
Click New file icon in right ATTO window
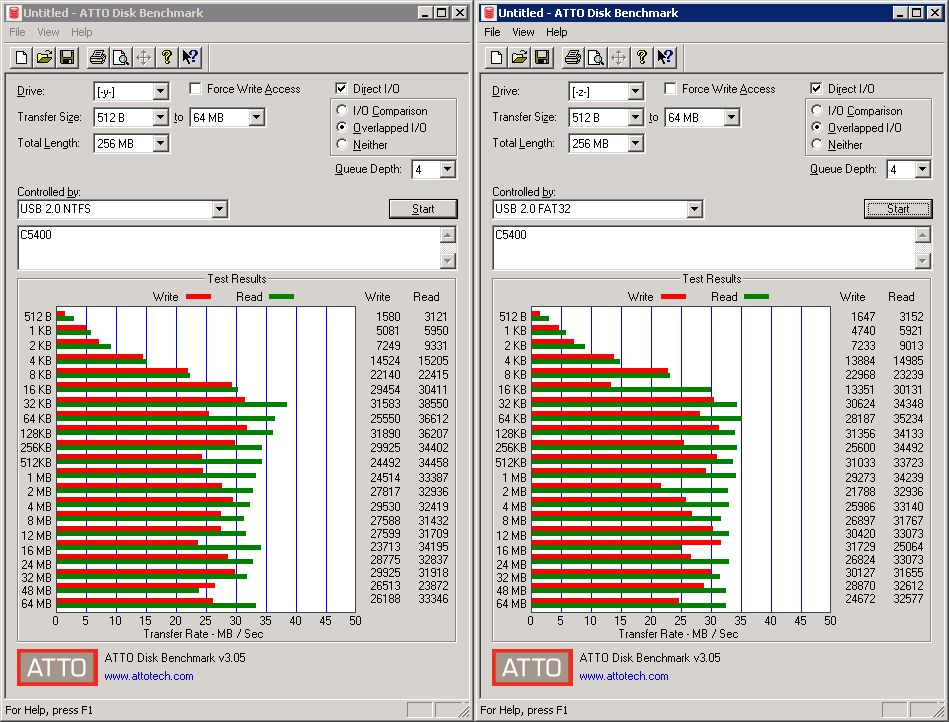496,57
